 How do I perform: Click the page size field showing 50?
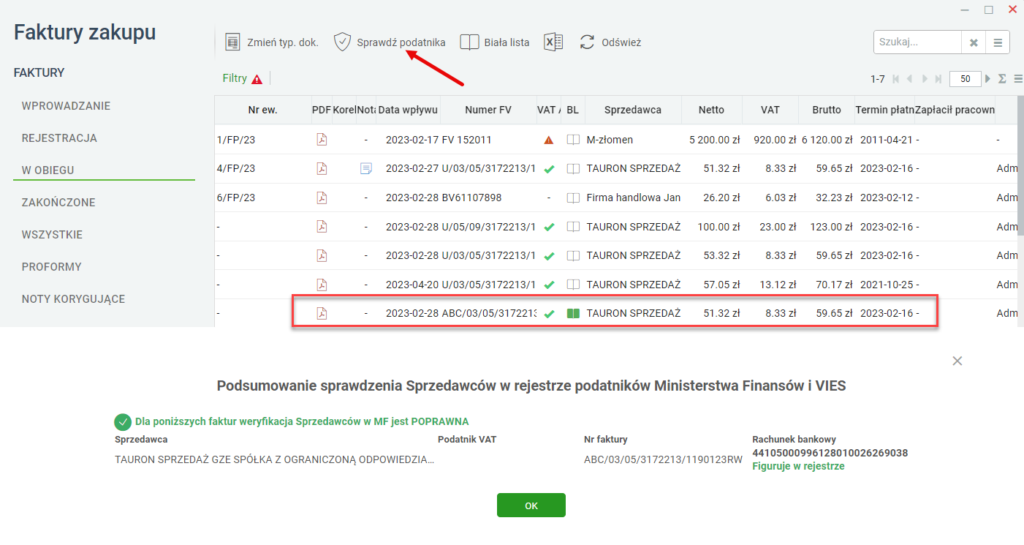click(x=965, y=79)
